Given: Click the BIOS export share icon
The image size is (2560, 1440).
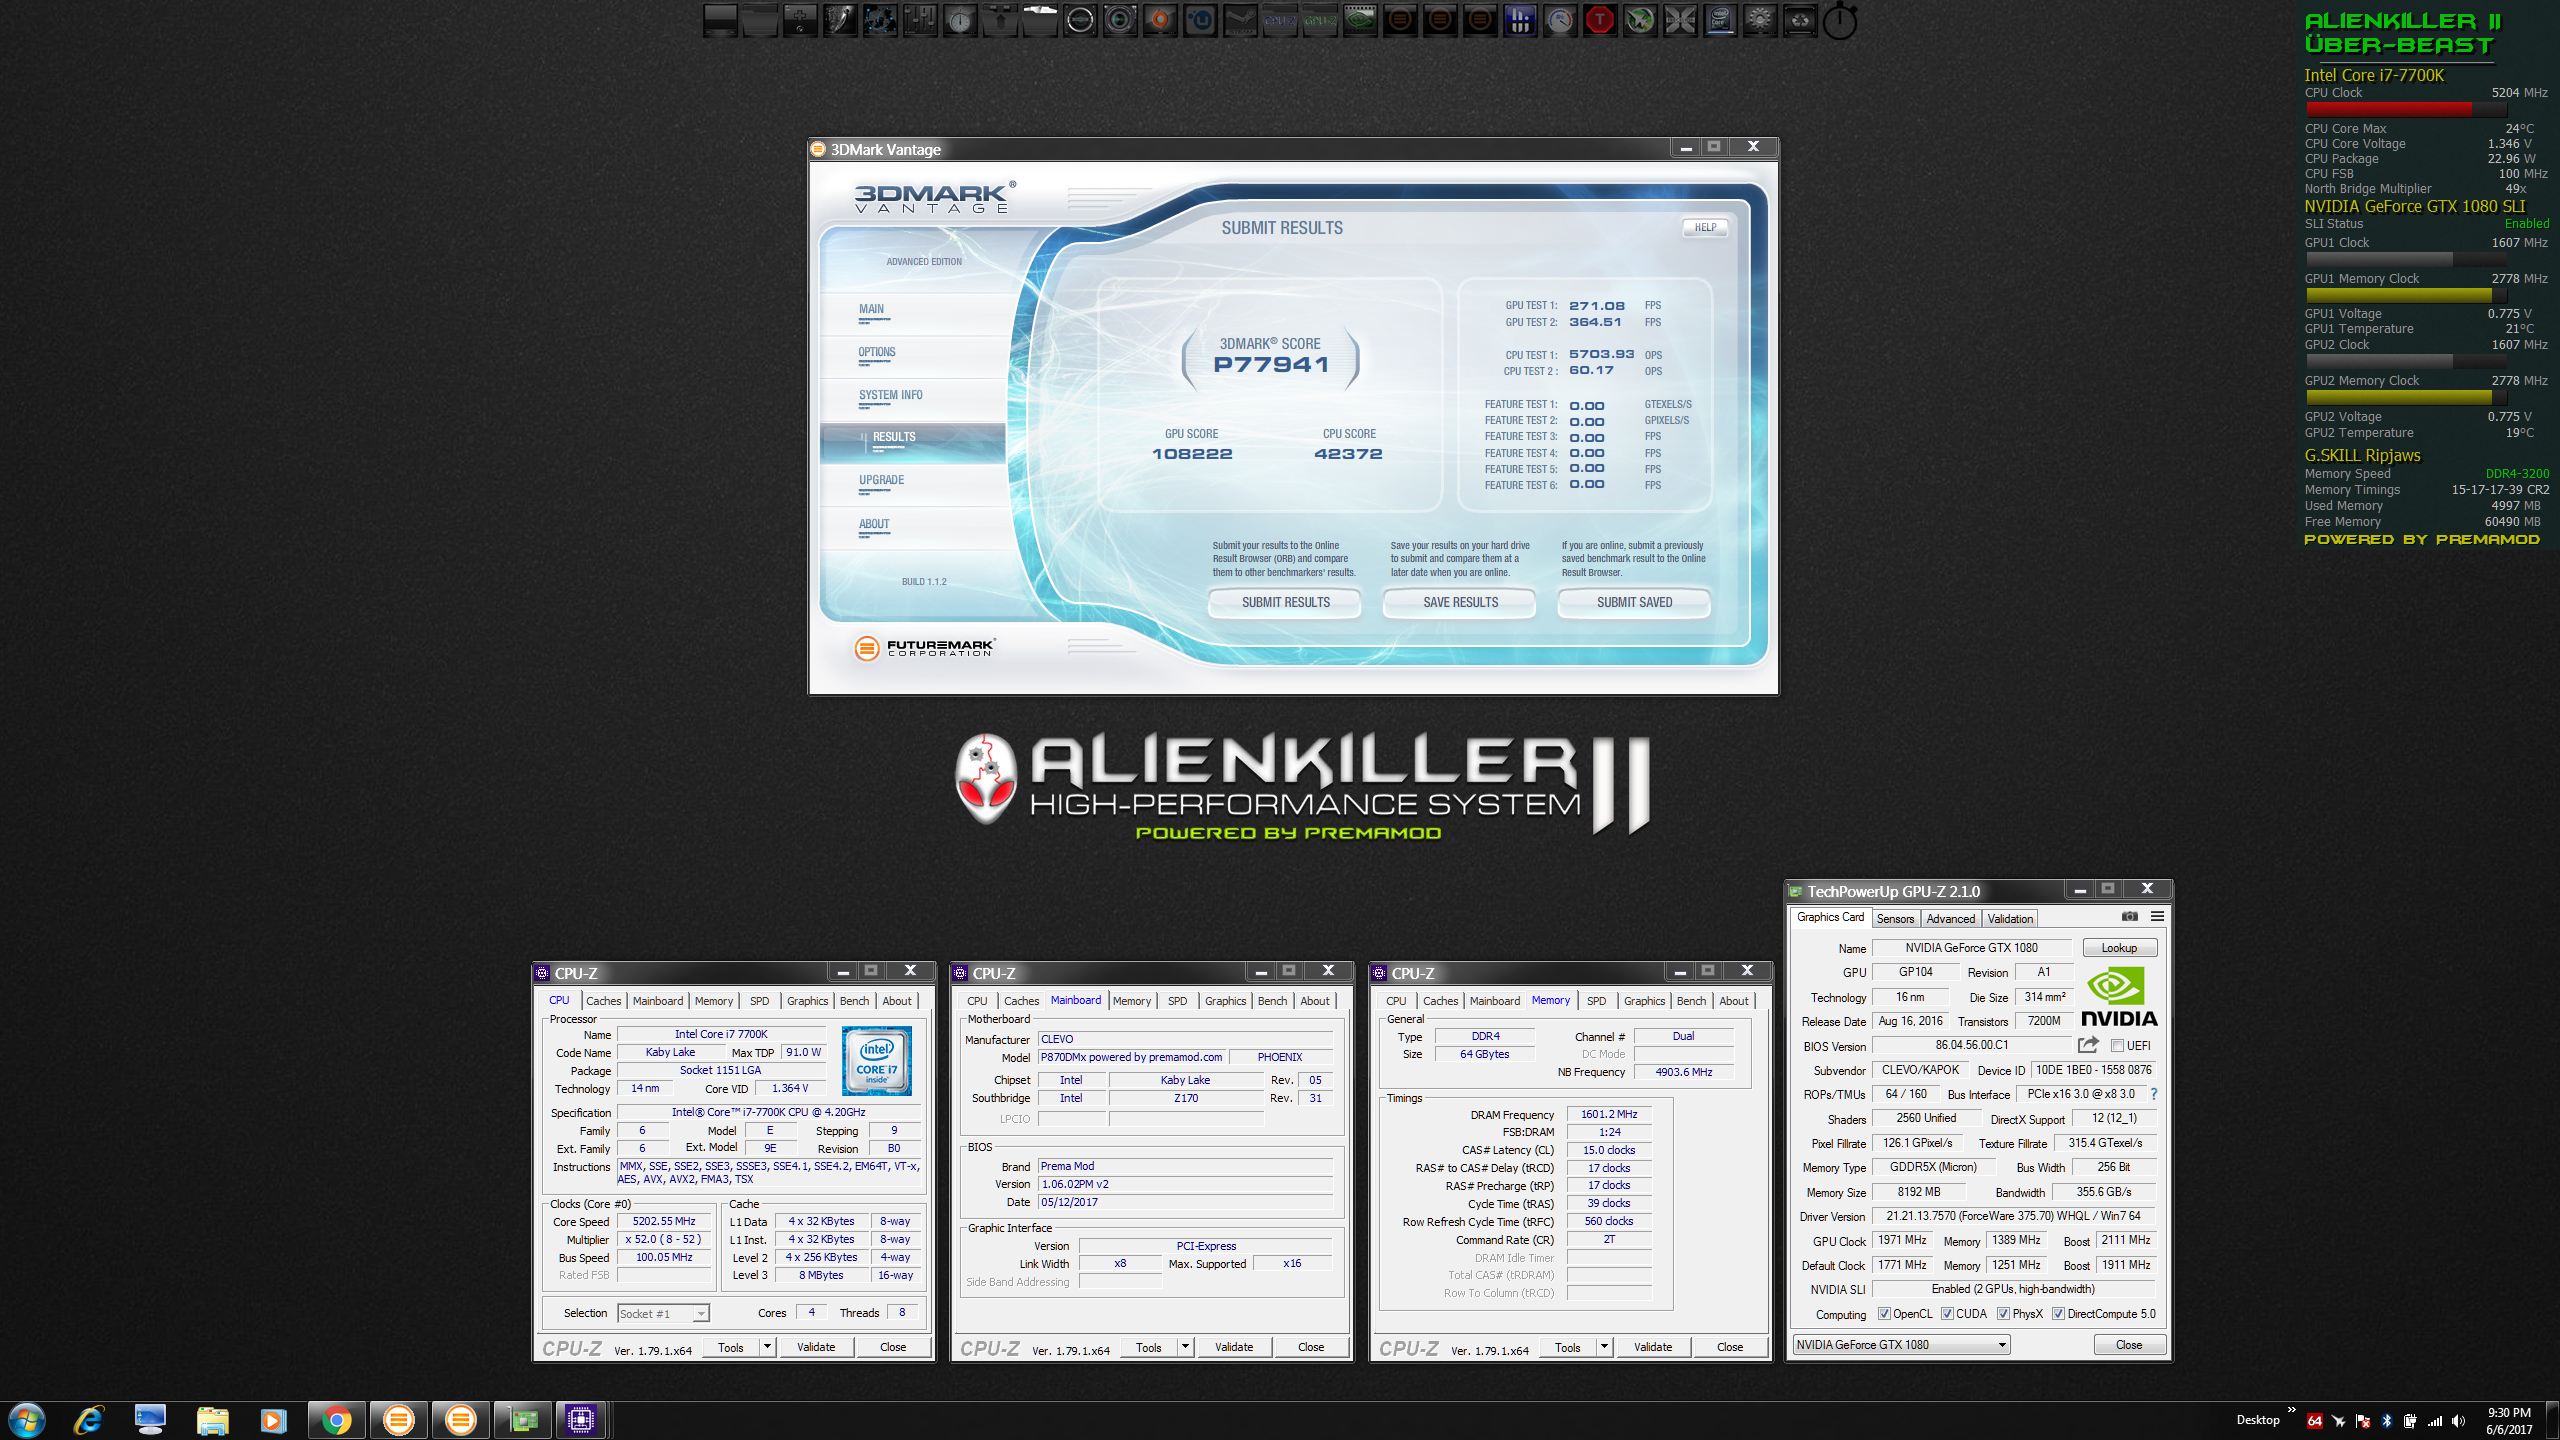Looking at the screenshot, I should (2088, 1045).
